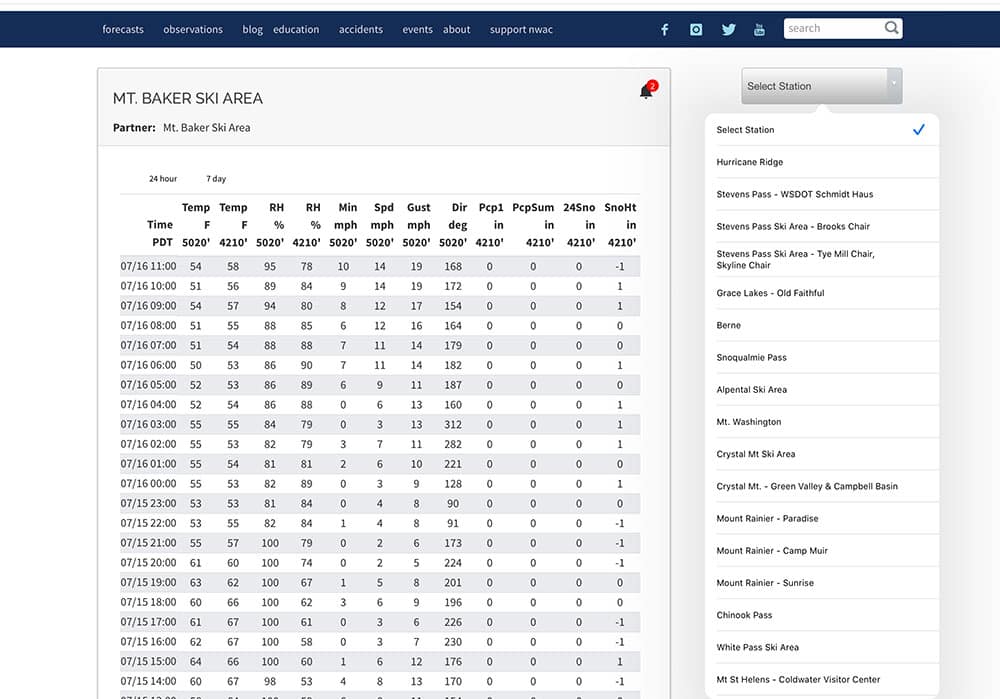The height and width of the screenshot is (699, 1000).
Task: Go to the accidents menu item
Action: click(361, 30)
